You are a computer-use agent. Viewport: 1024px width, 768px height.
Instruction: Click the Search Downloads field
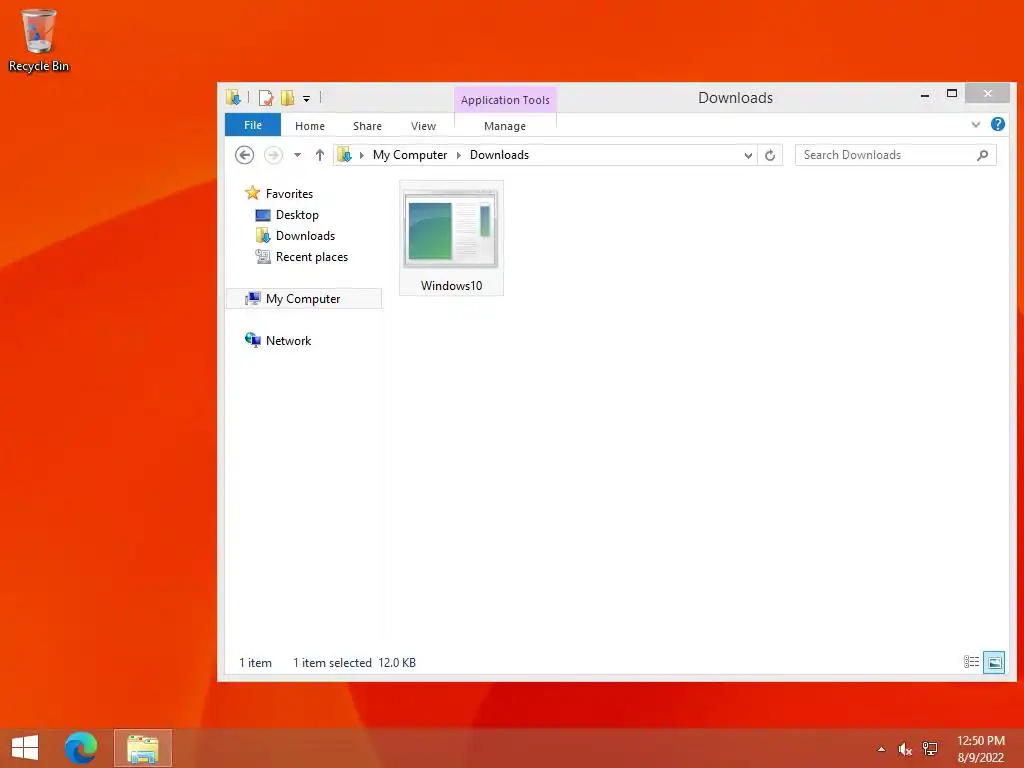coord(895,155)
